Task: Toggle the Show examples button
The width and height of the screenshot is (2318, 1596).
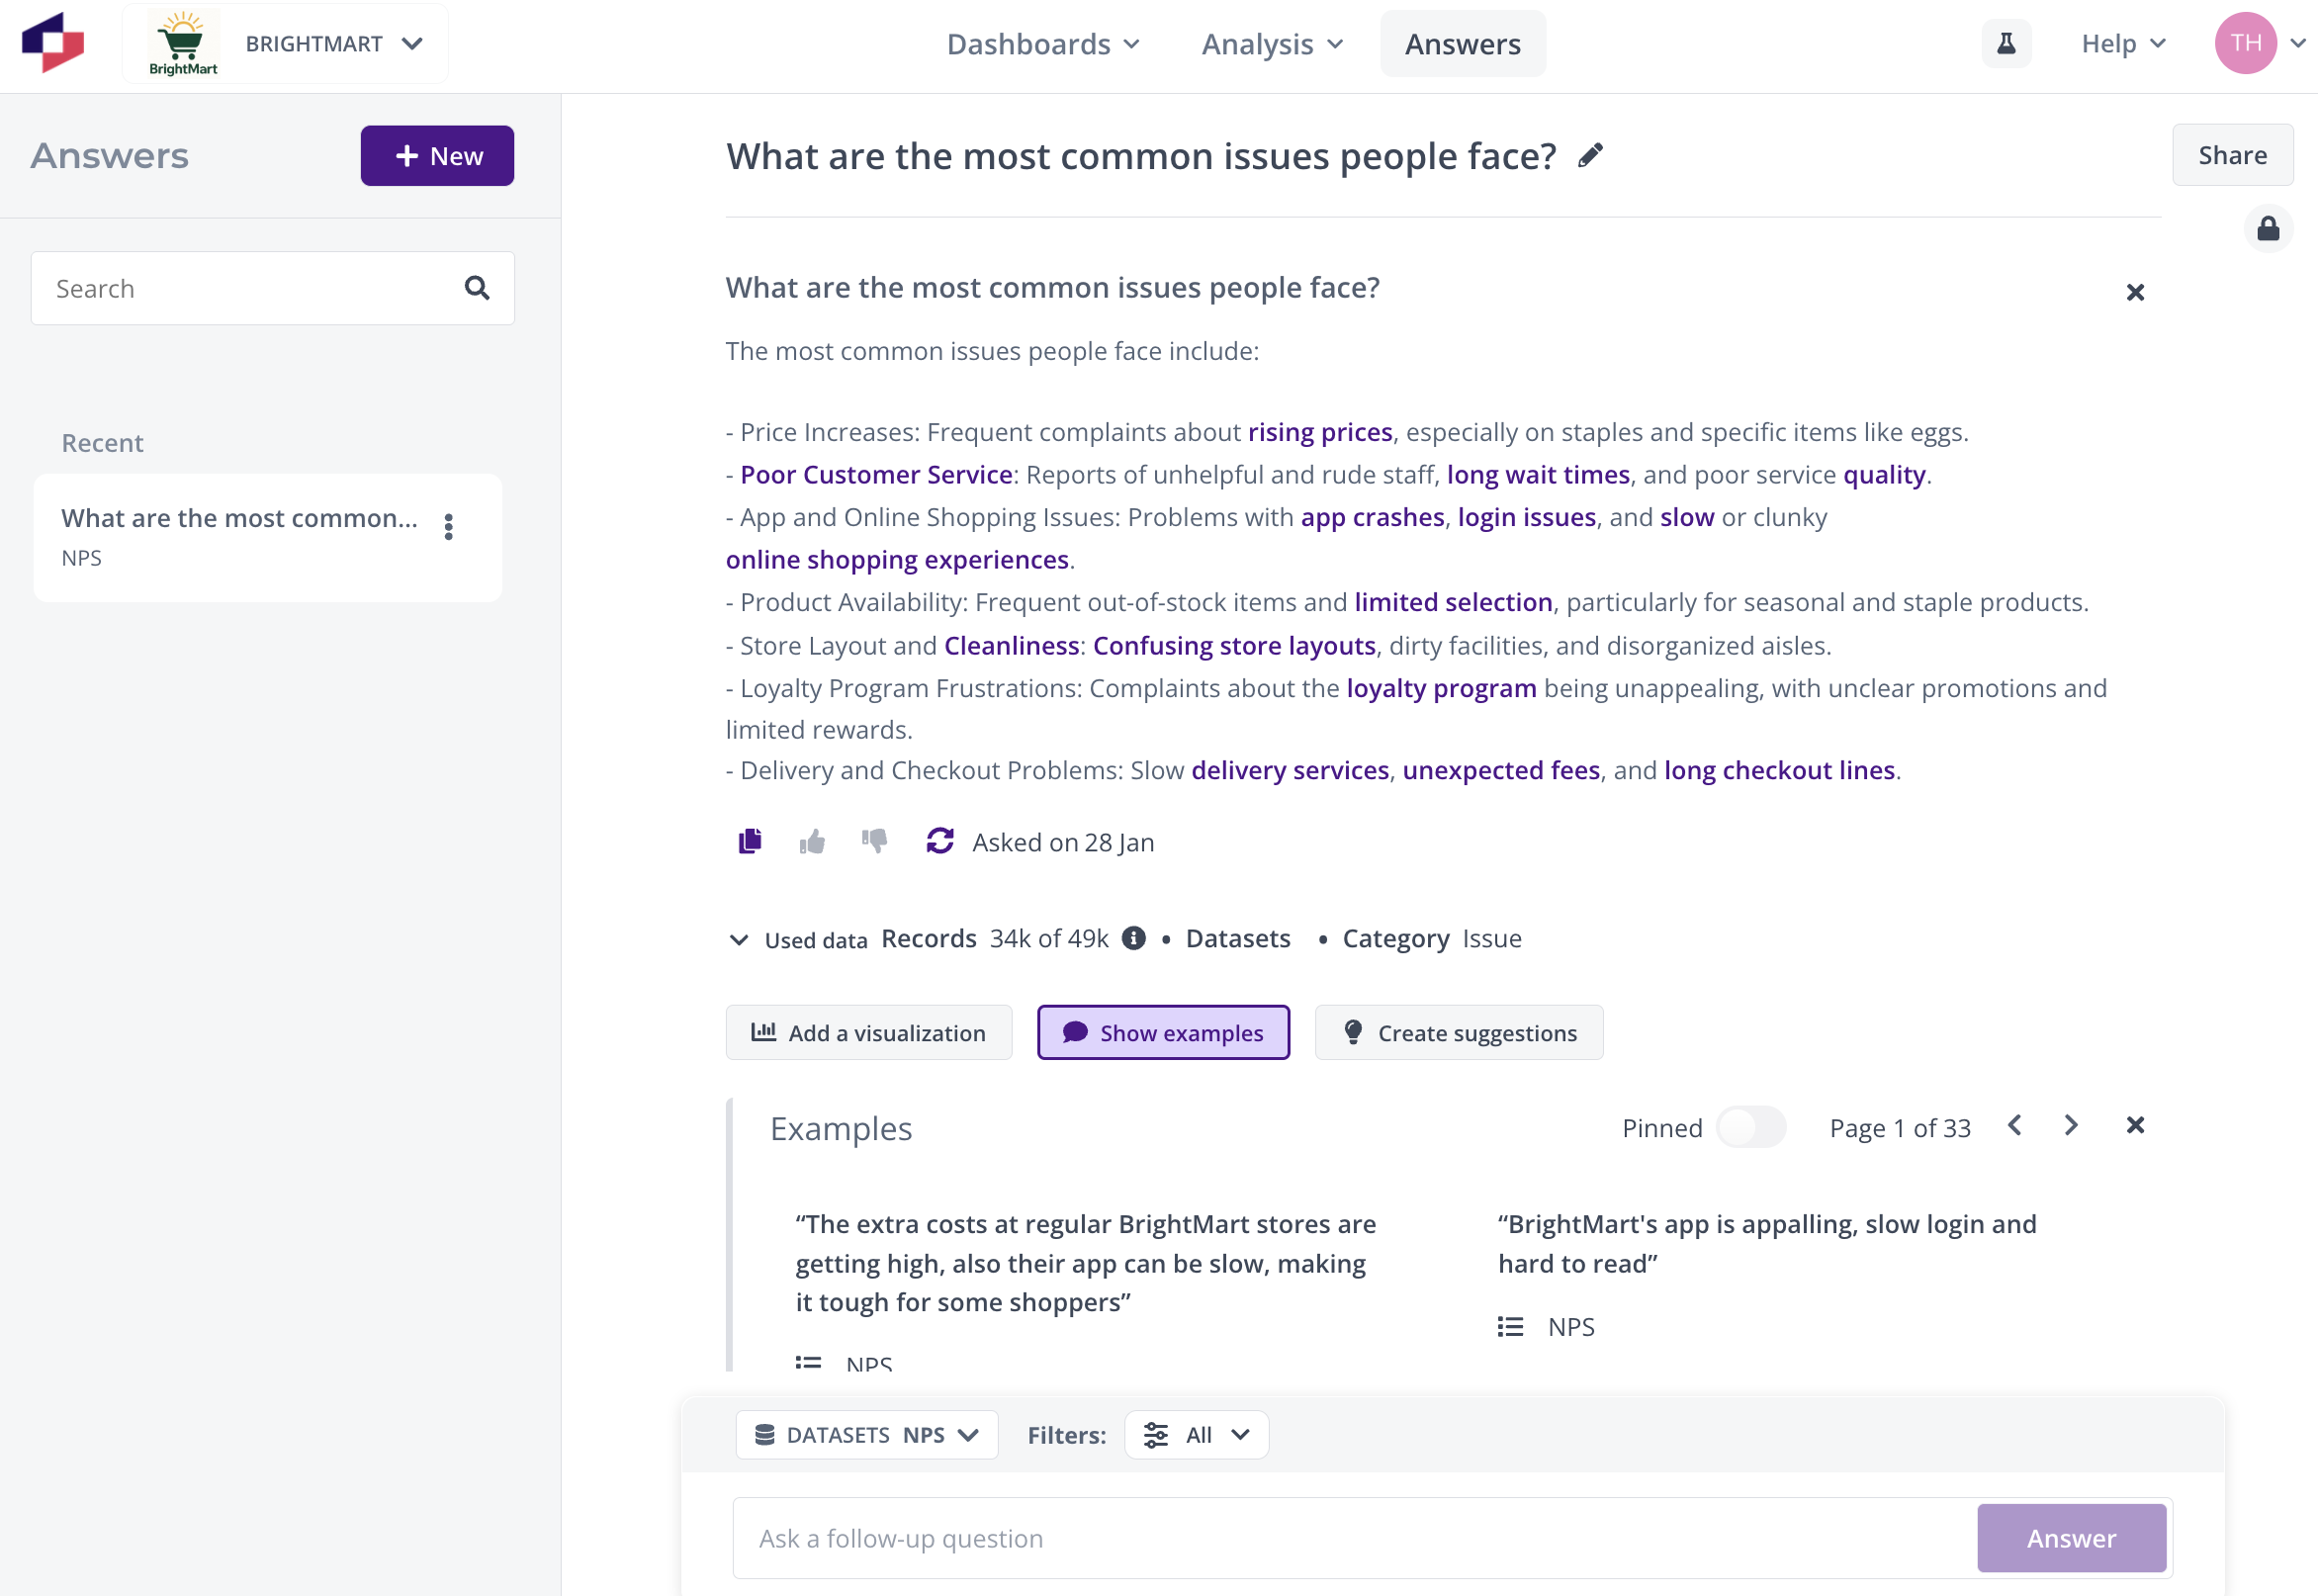Action: click(x=1163, y=1032)
